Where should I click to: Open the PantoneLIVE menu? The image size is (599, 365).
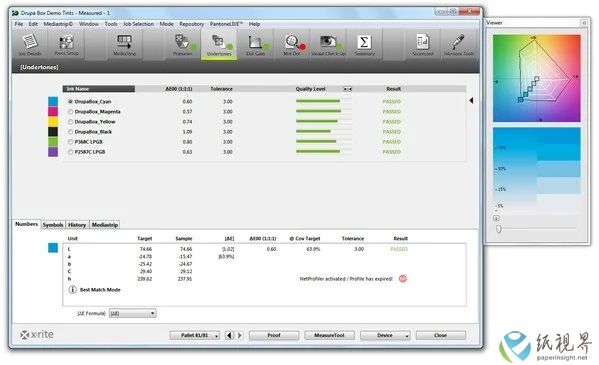click(226, 24)
